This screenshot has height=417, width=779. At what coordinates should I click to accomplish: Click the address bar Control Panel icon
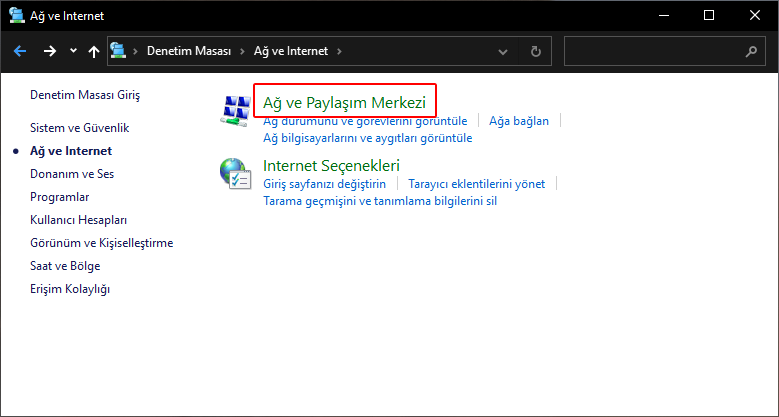(x=119, y=50)
